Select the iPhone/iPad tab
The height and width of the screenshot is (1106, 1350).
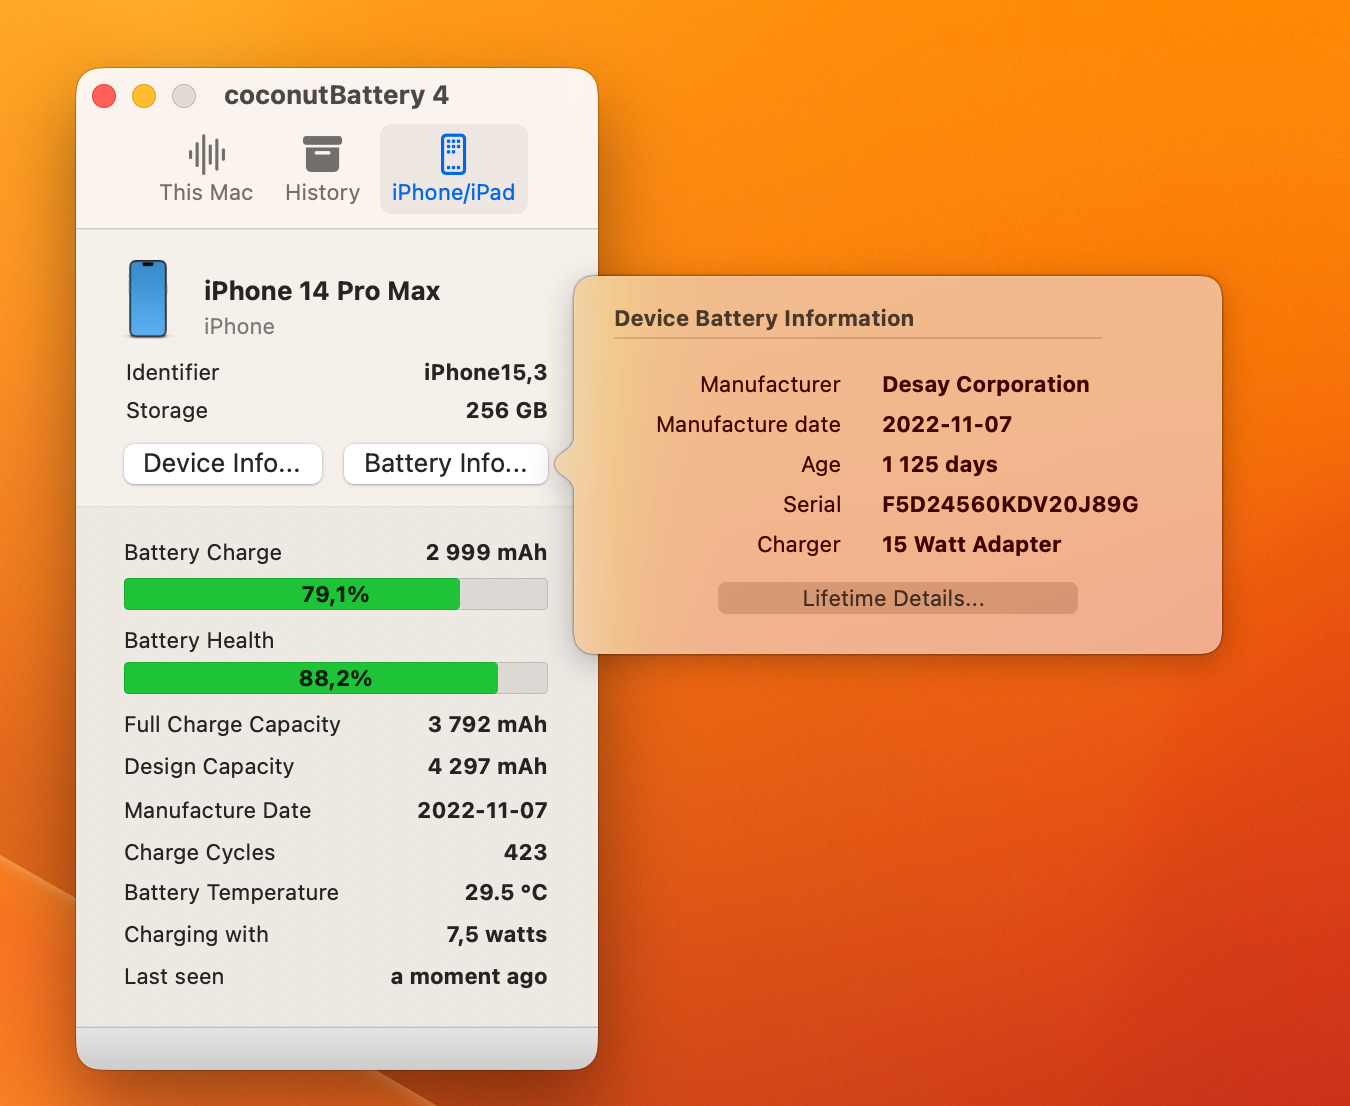coord(453,169)
